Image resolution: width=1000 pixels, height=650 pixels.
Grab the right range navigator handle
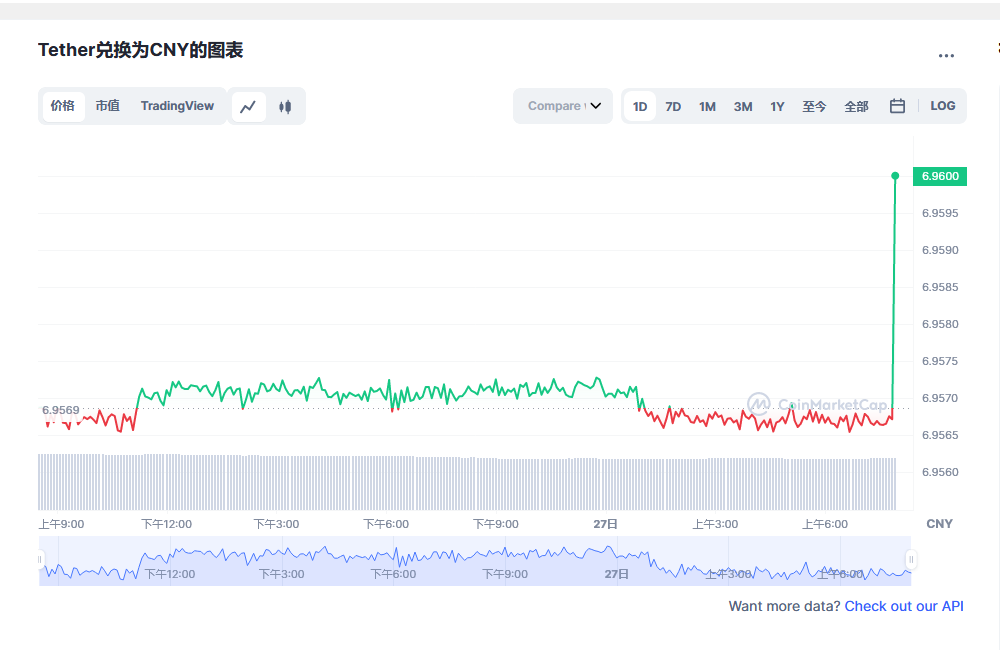[911, 560]
